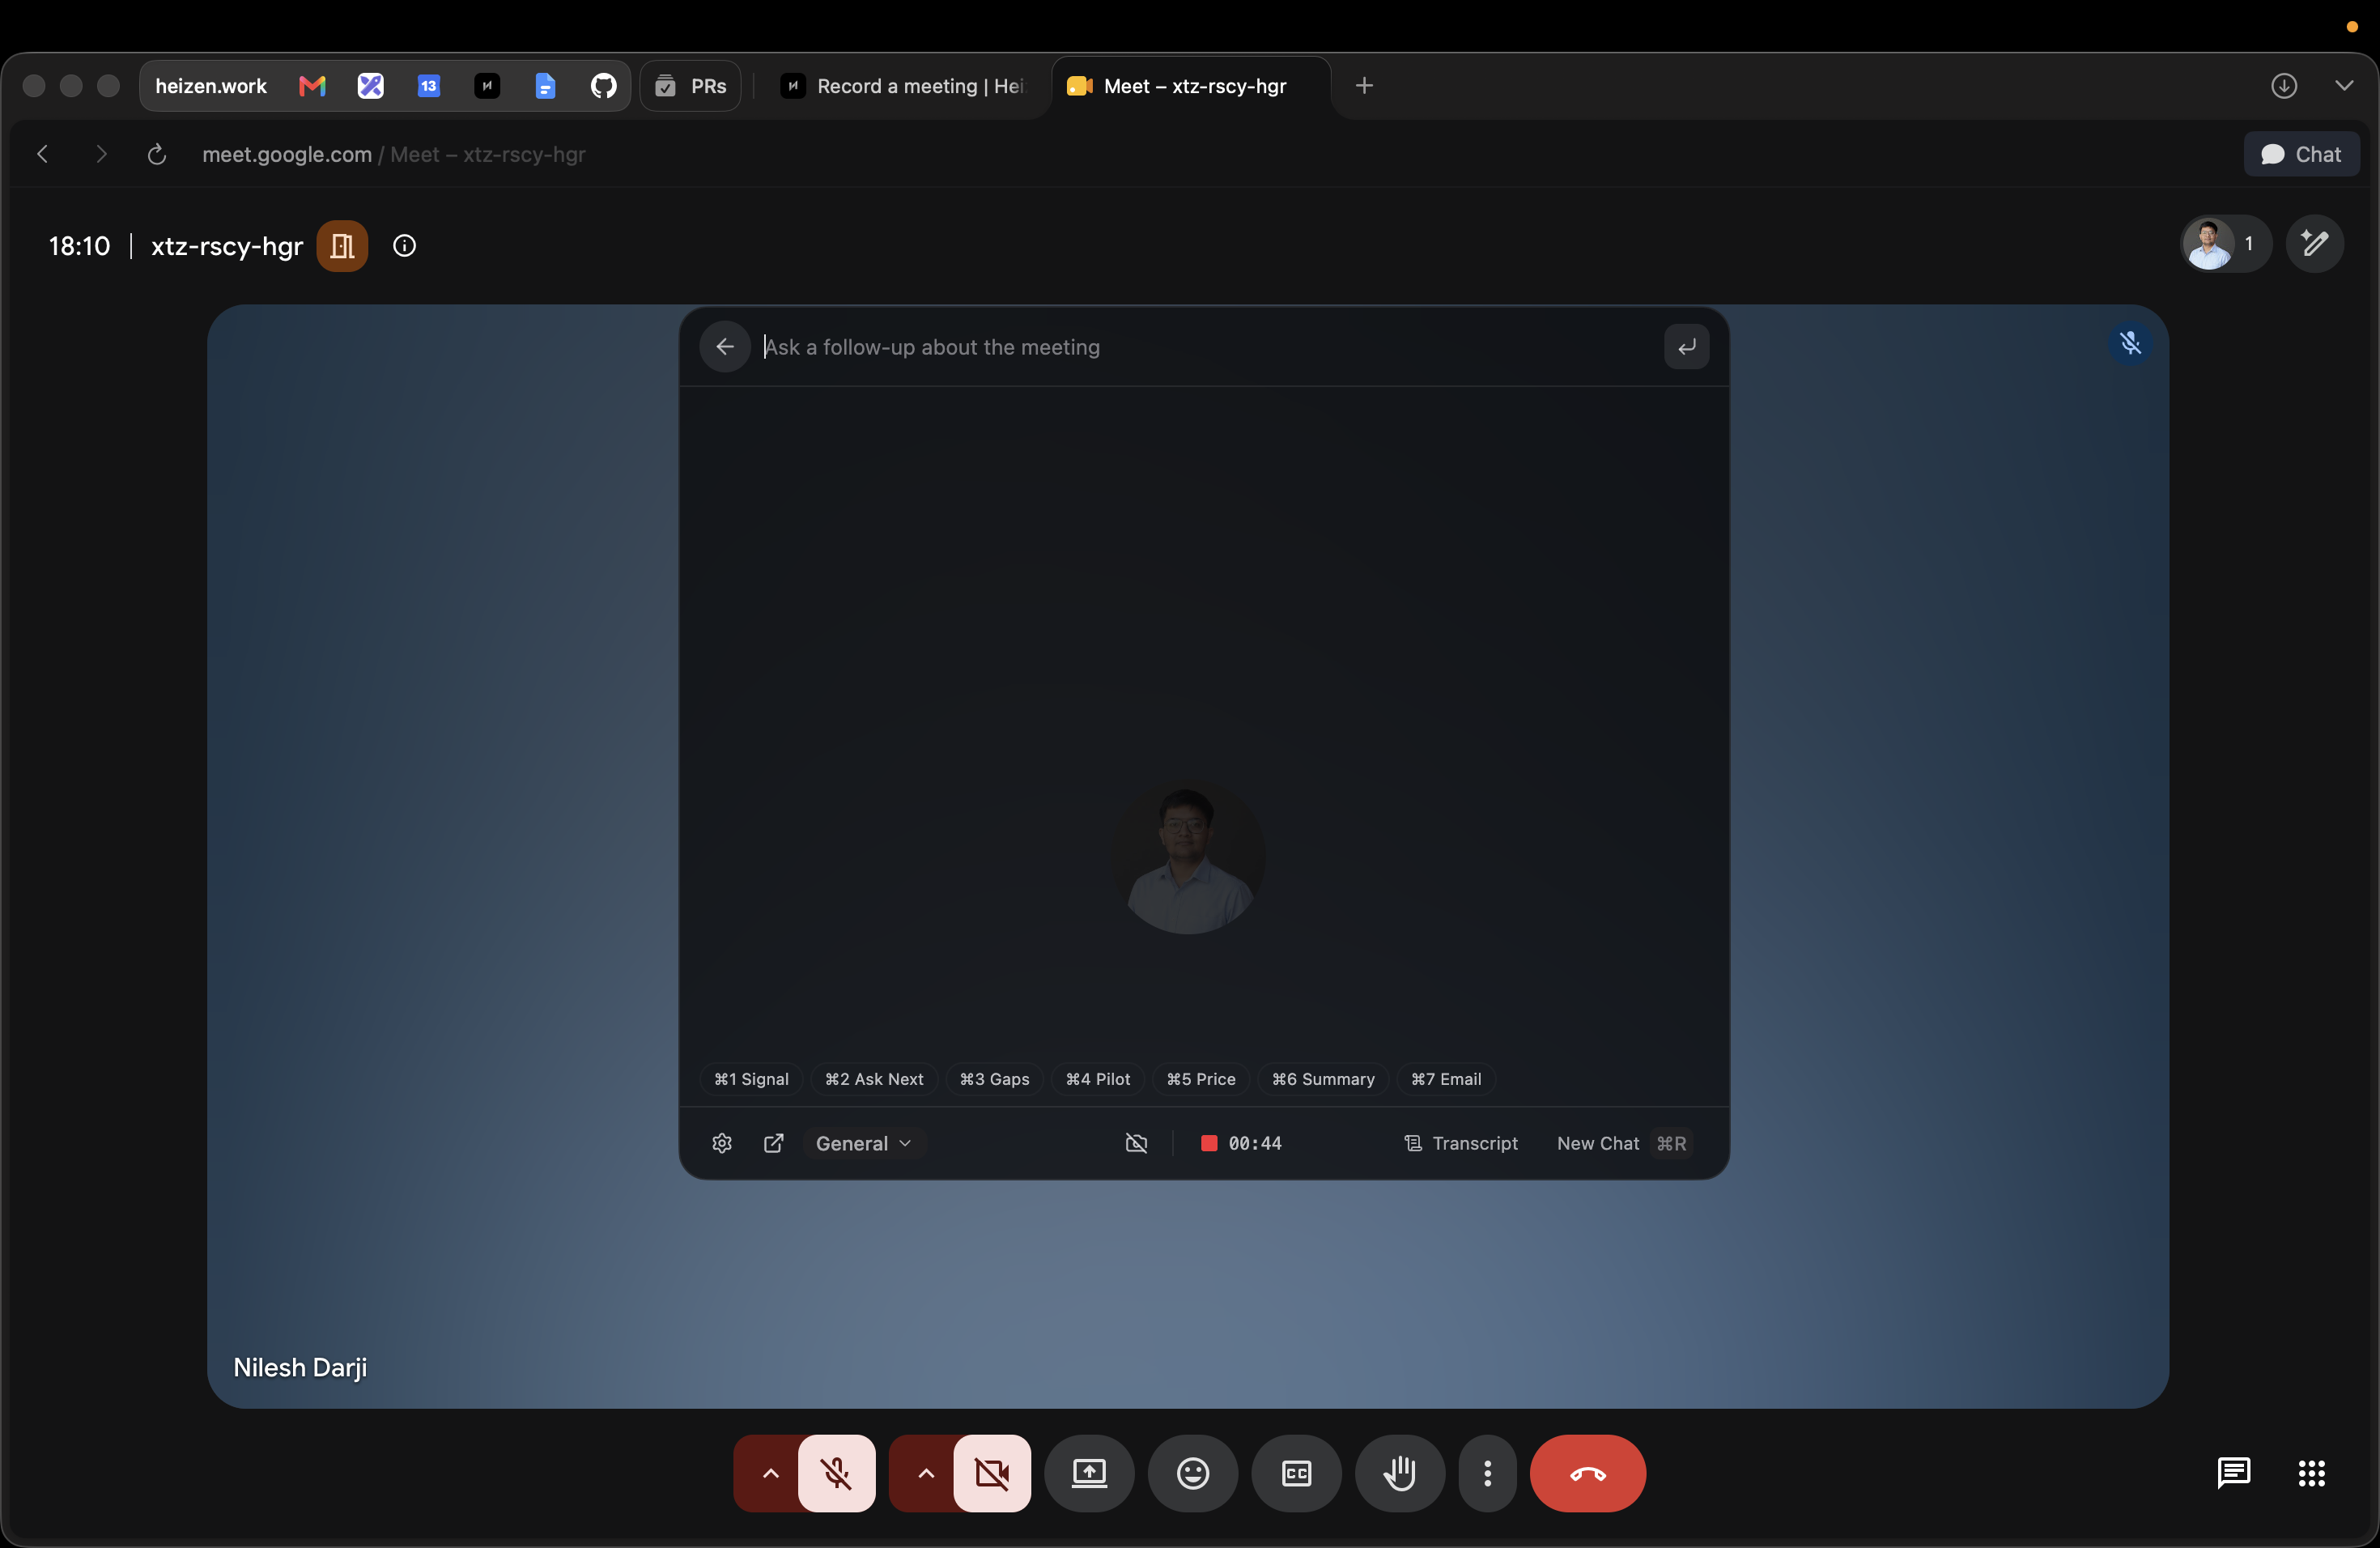Viewport: 2380px width, 1548px height.
Task: Switch to the heizen.work tab
Action: (x=210, y=86)
